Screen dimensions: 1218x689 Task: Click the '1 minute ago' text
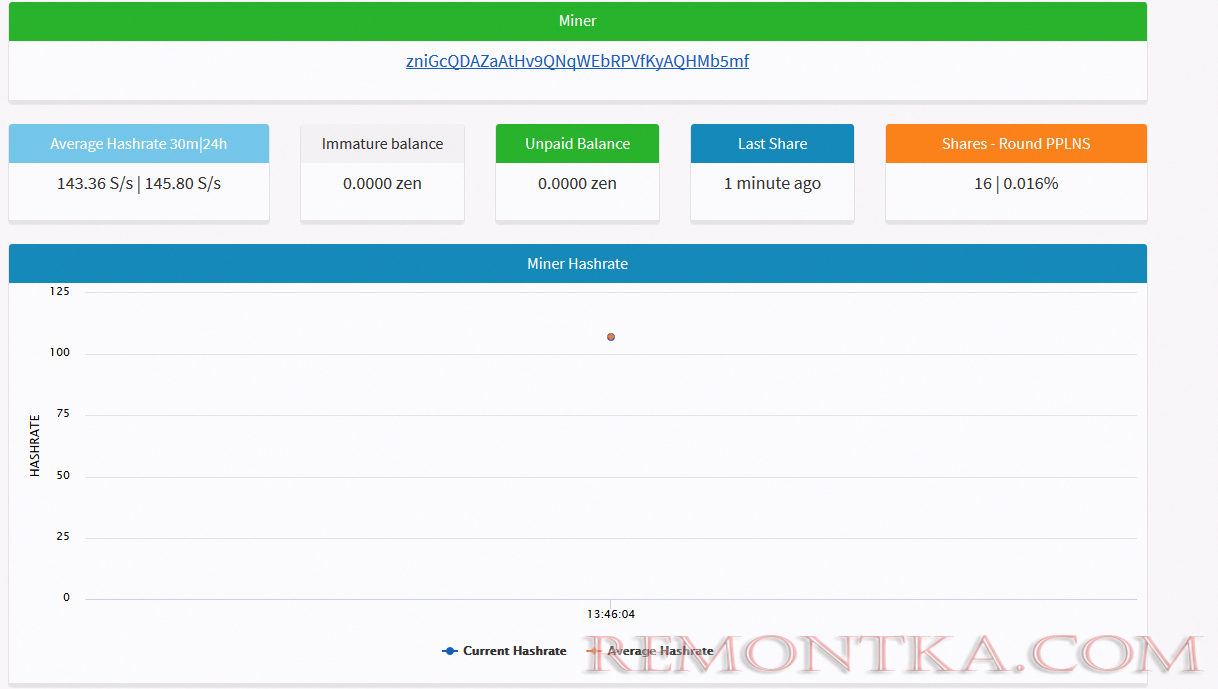click(772, 184)
